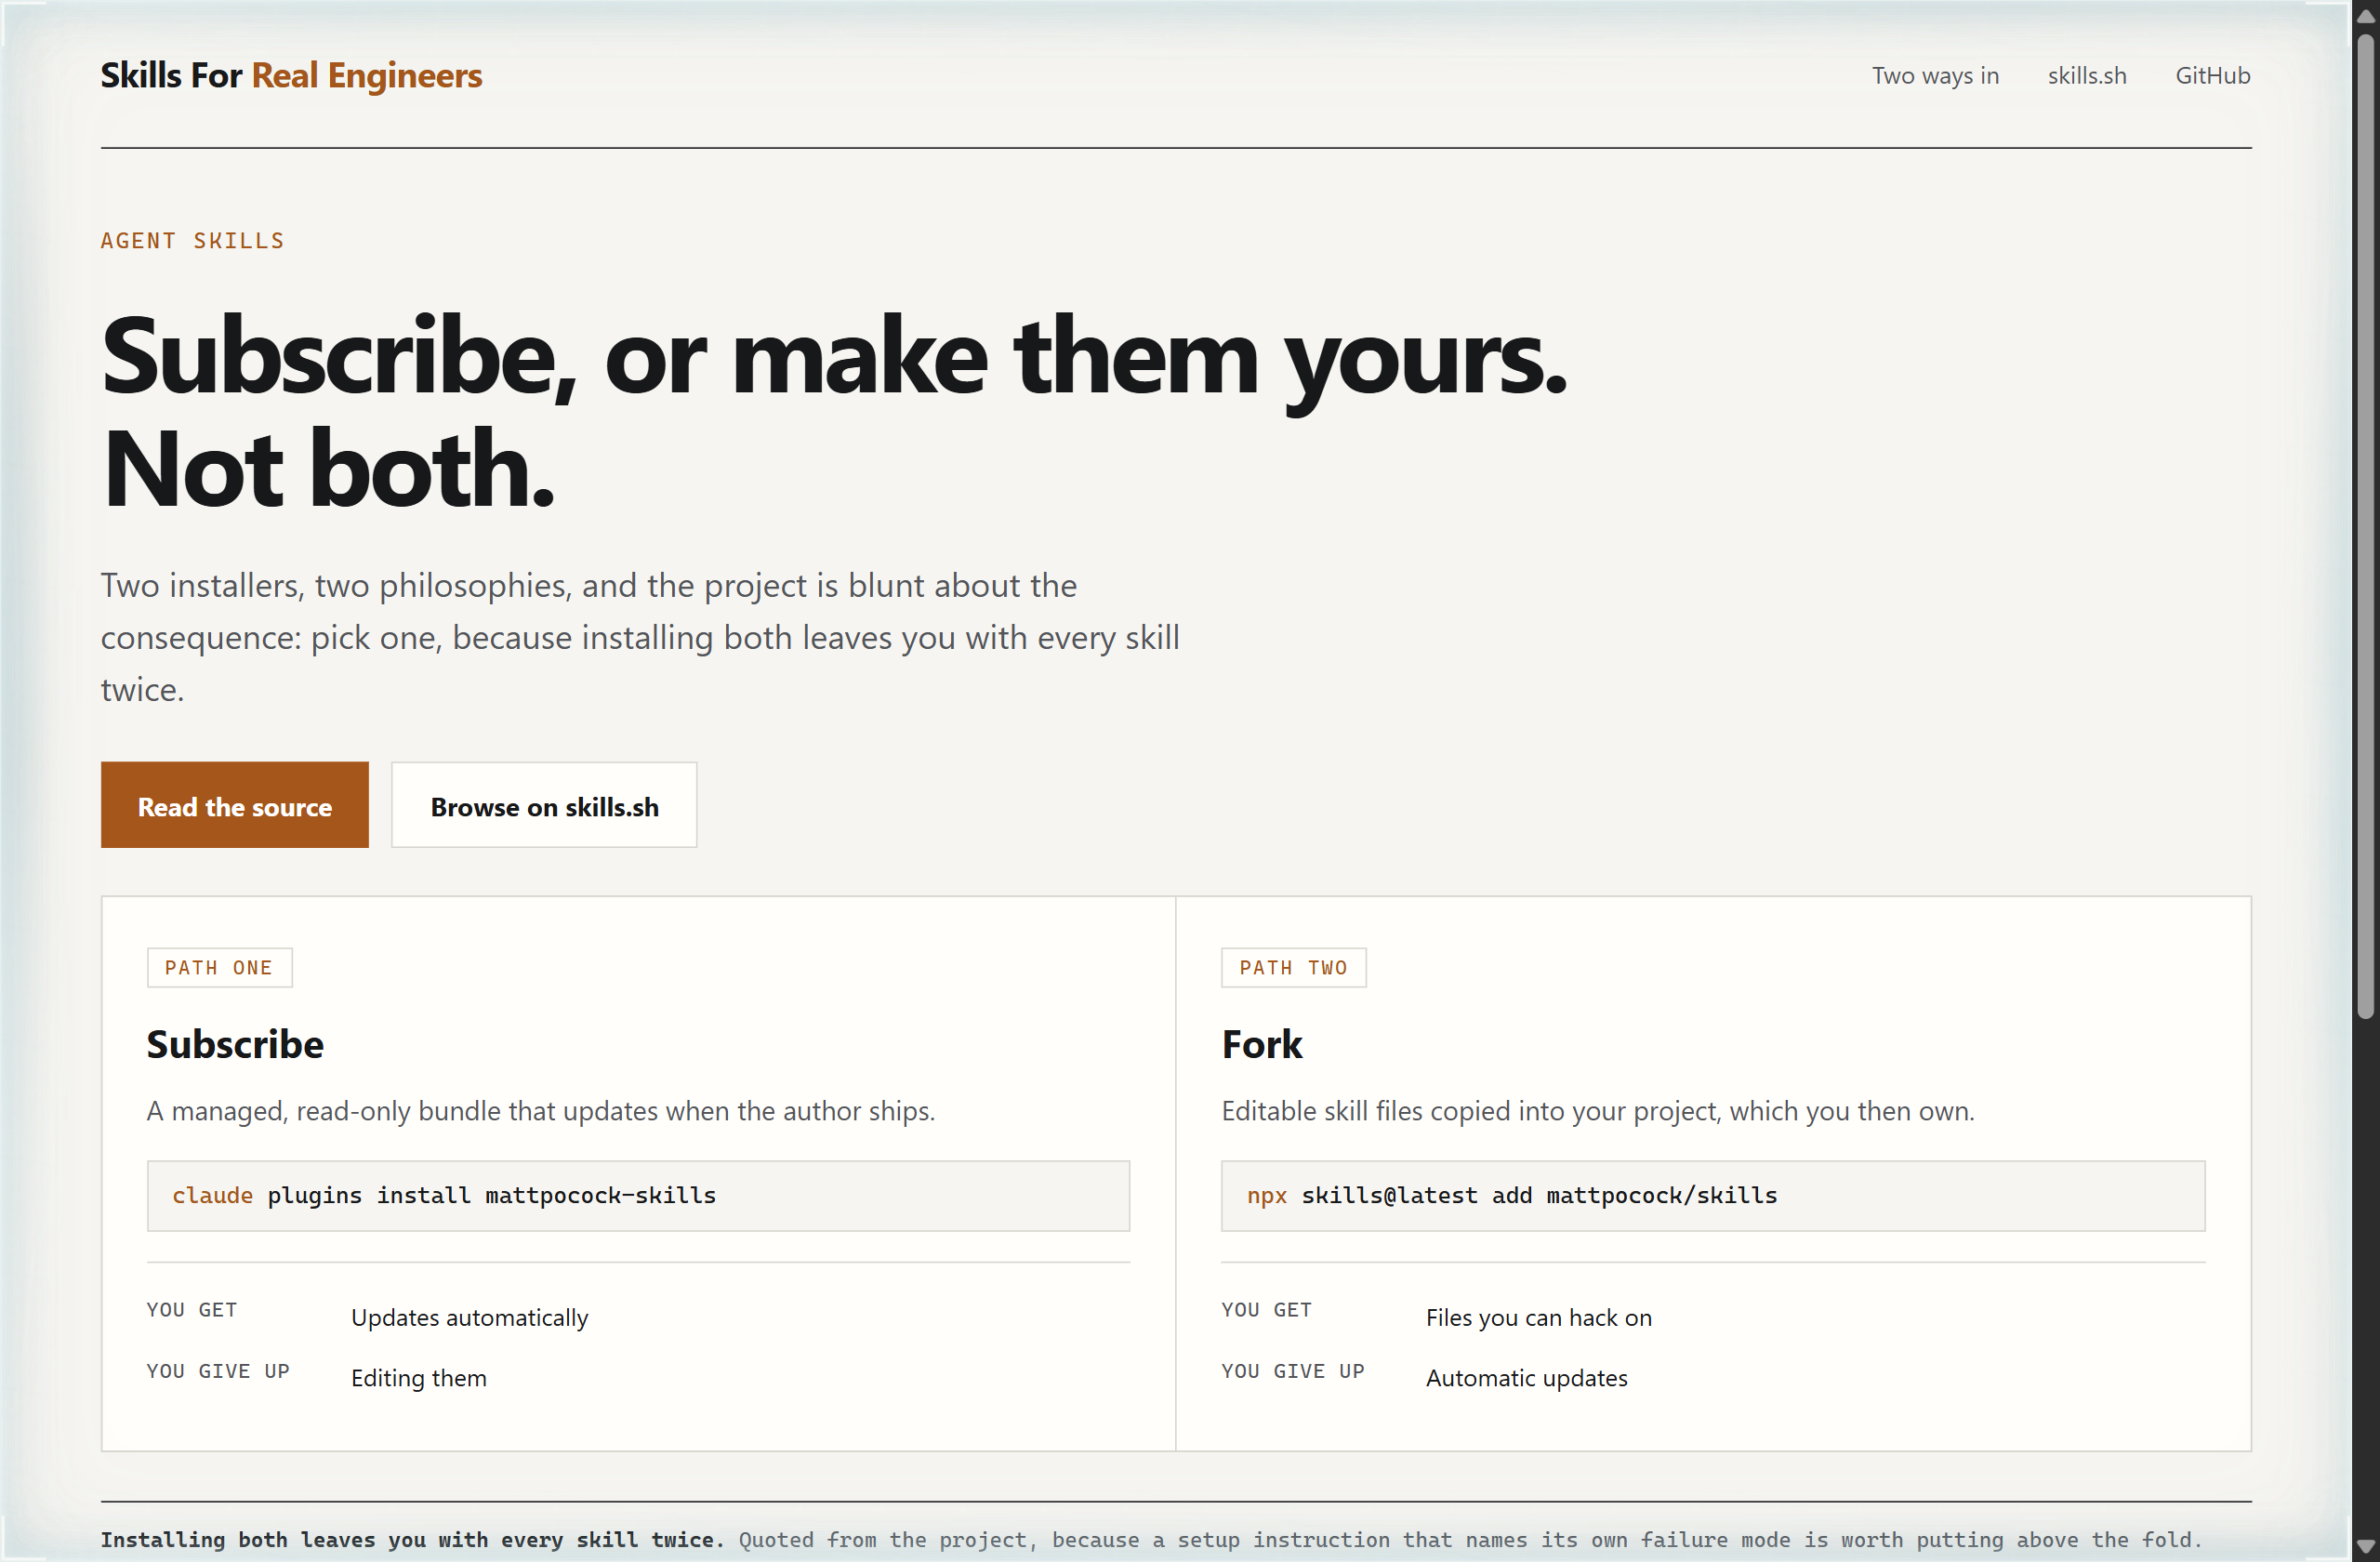Click the bold Installing both leaves you quote
The width and height of the screenshot is (2380, 1562).
(412, 1540)
